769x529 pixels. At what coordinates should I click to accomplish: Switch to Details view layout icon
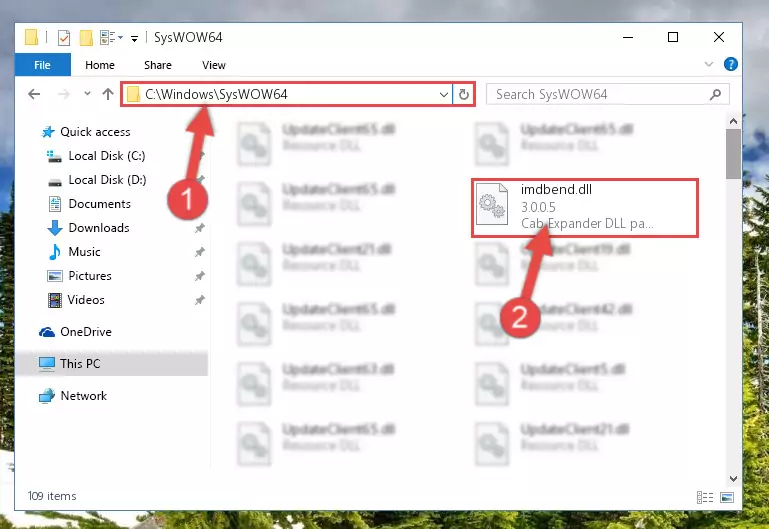[x=705, y=497]
